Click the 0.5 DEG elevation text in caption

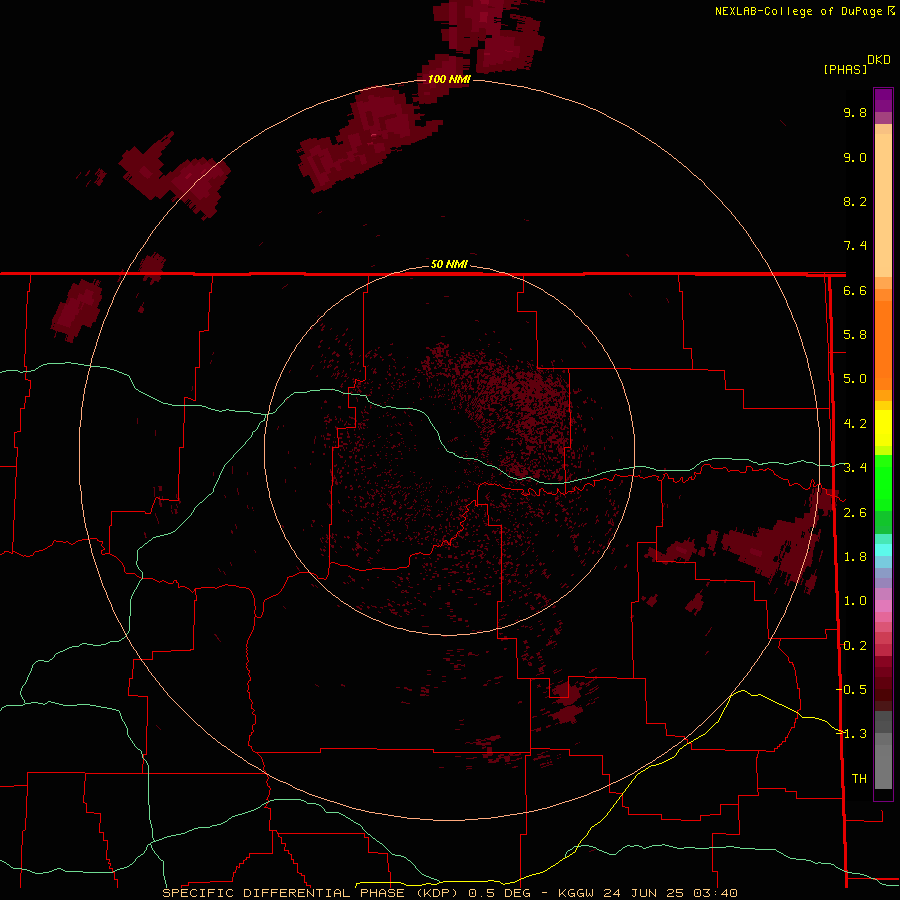point(502,893)
